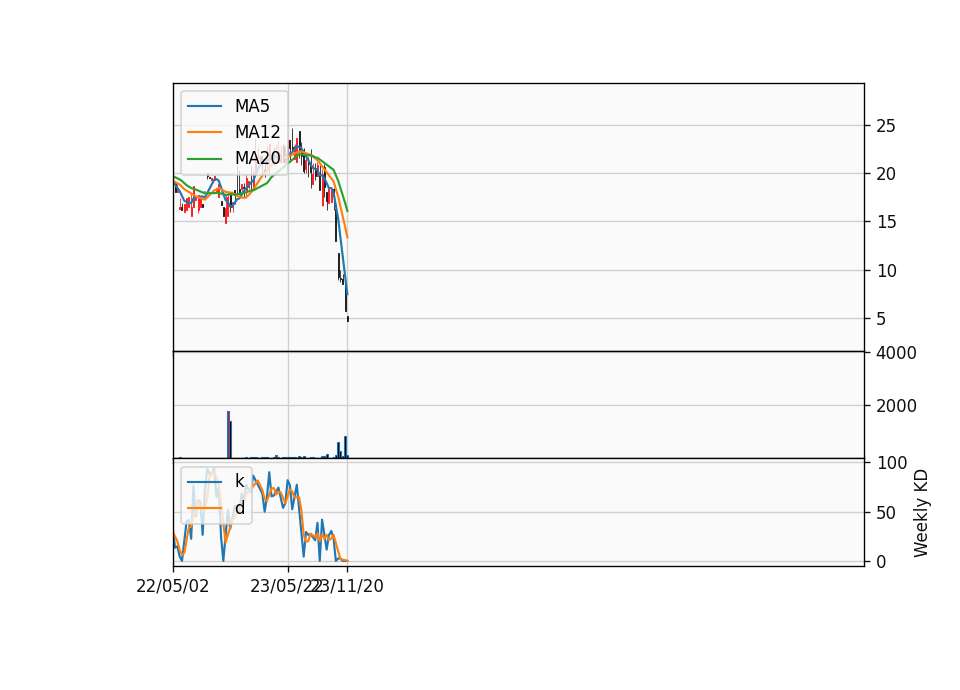960x690 pixels.
Task: Click the green MA20 legend line sample
Action: (x=204, y=159)
